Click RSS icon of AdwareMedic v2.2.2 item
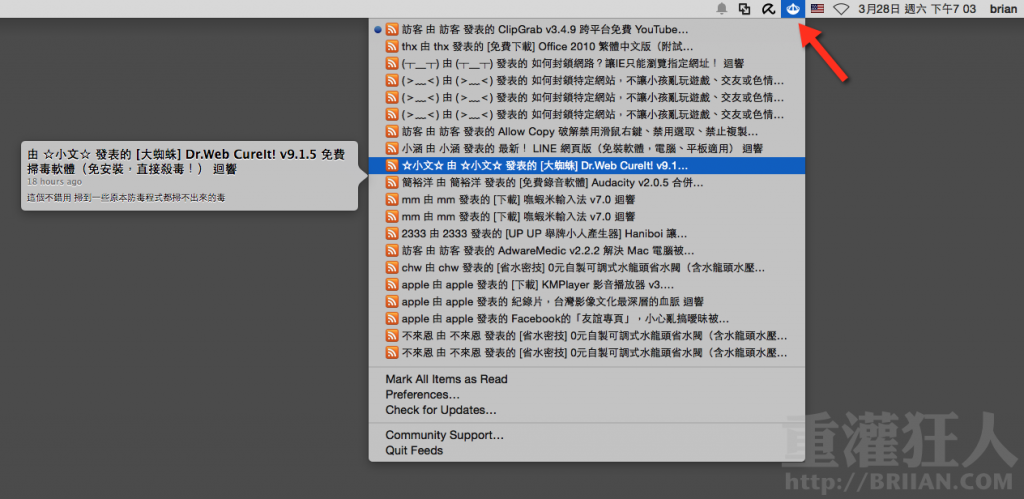Viewport: 1024px width, 499px height. [392, 250]
